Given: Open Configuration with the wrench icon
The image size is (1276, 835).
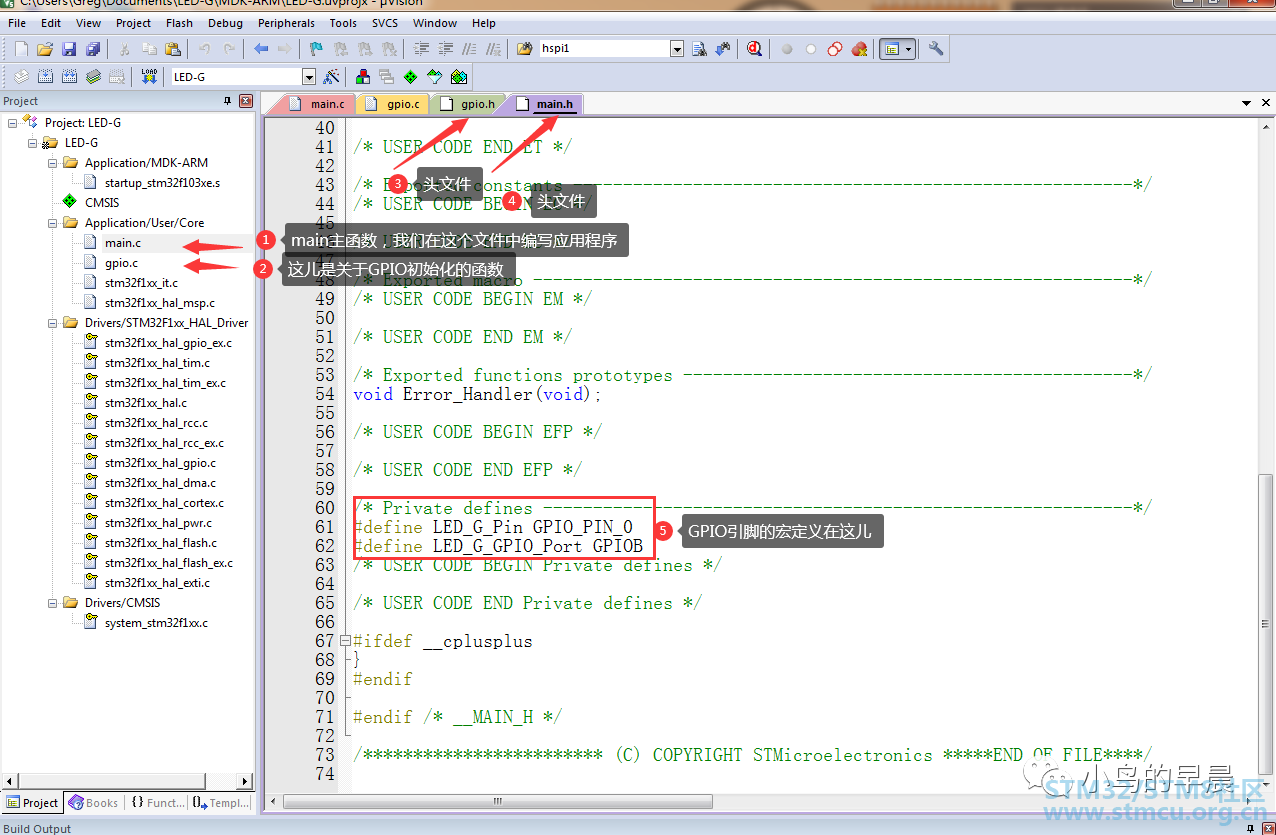Looking at the screenshot, I should (936, 48).
